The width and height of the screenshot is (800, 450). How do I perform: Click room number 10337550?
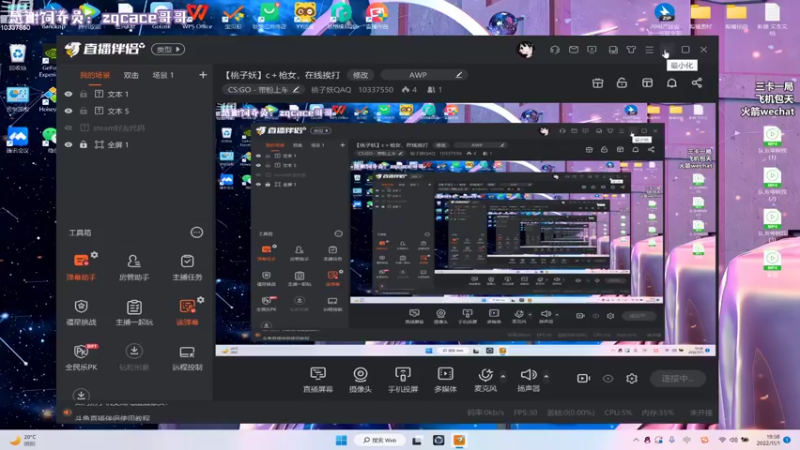(376, 90)
